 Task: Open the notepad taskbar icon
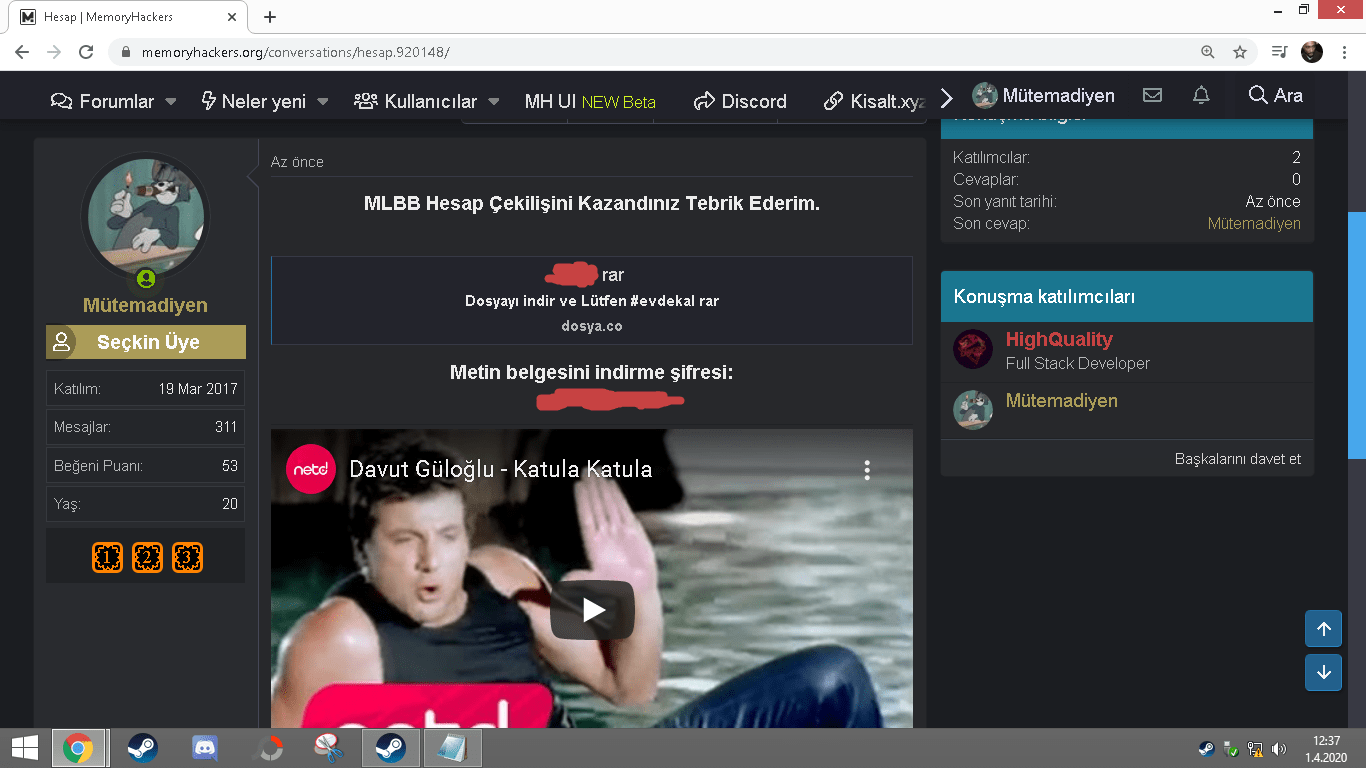click(453, 748)
